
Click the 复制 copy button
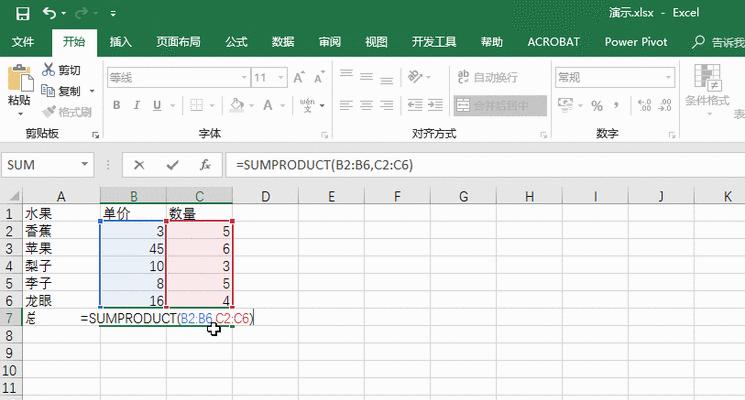click(x=61, y=90)
